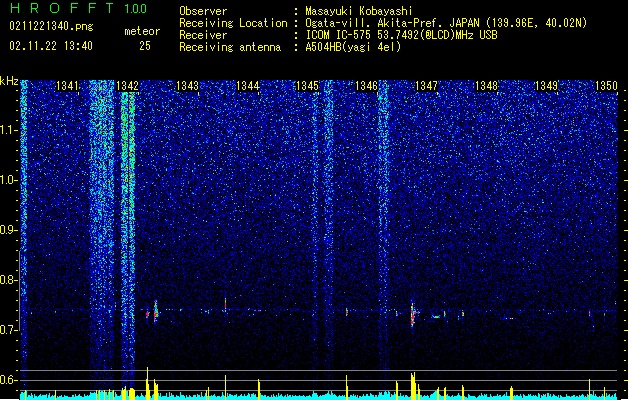
Task: Click the 'Receiving antenna' label
Action: click(230, 47)
